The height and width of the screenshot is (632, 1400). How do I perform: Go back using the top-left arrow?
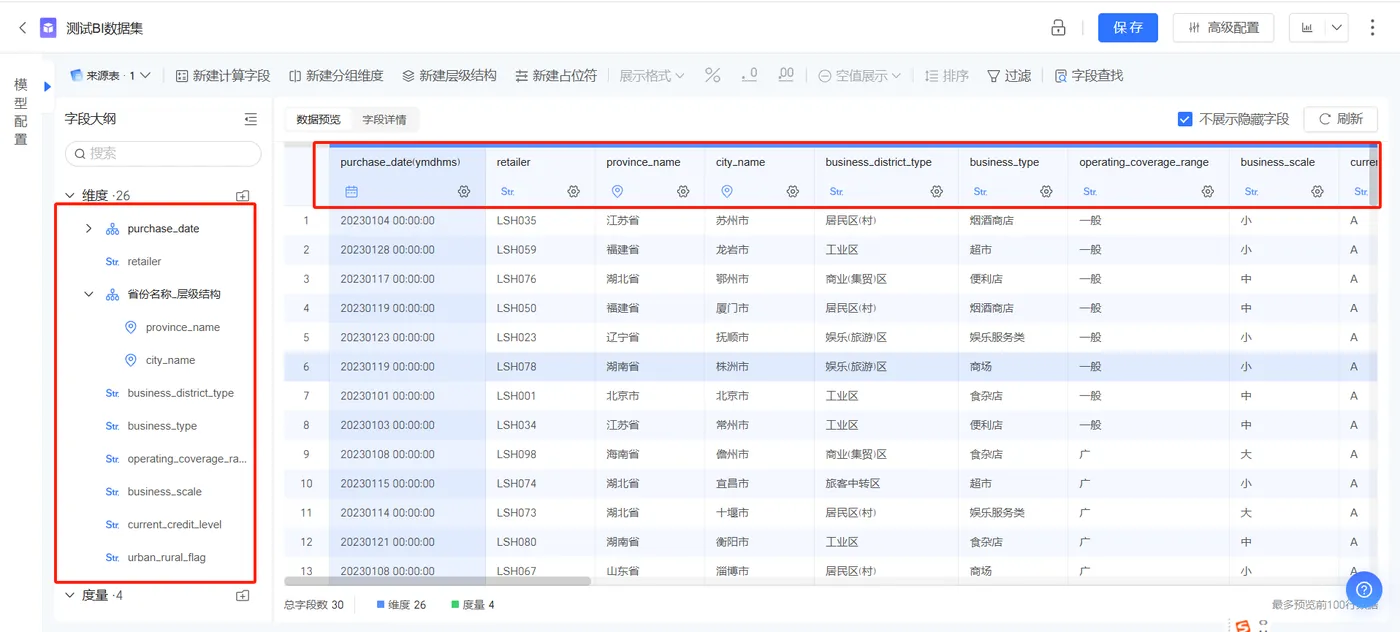[x=22, y=28]
